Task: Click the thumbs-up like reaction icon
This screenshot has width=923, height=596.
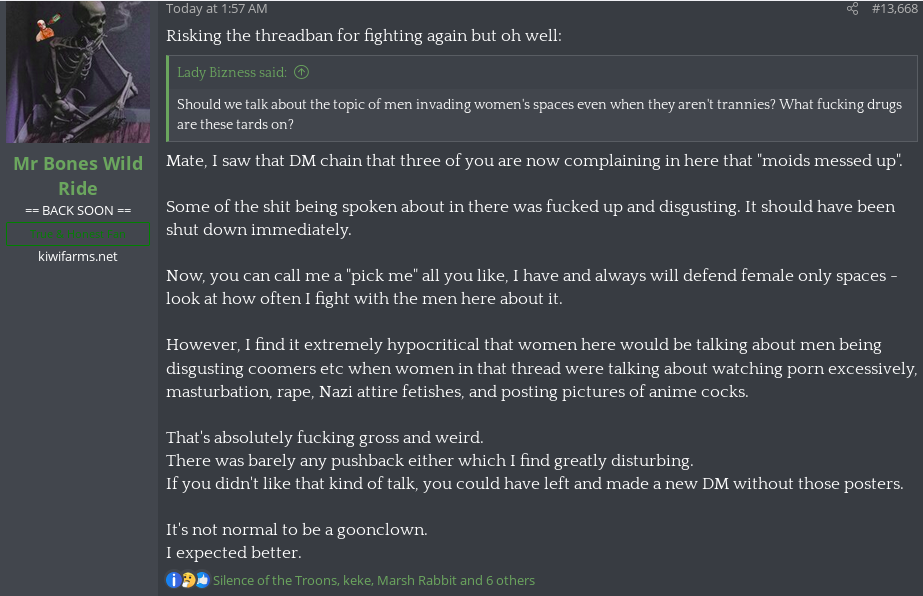Action: point(202,580)
